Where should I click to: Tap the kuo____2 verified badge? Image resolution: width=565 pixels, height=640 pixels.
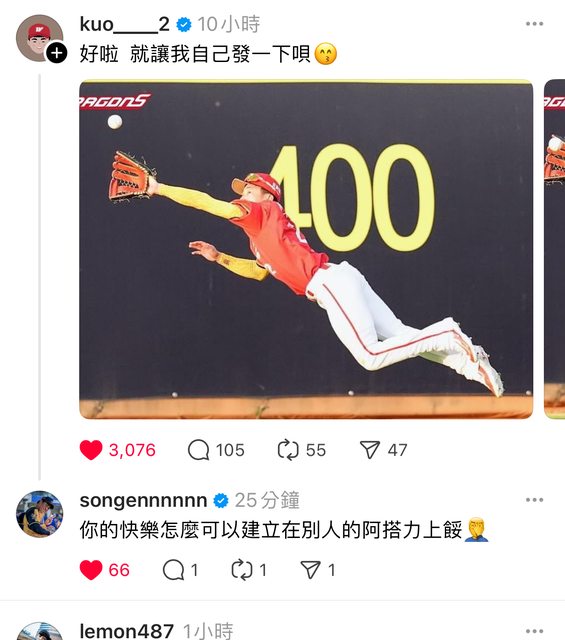tap(184, 24)
